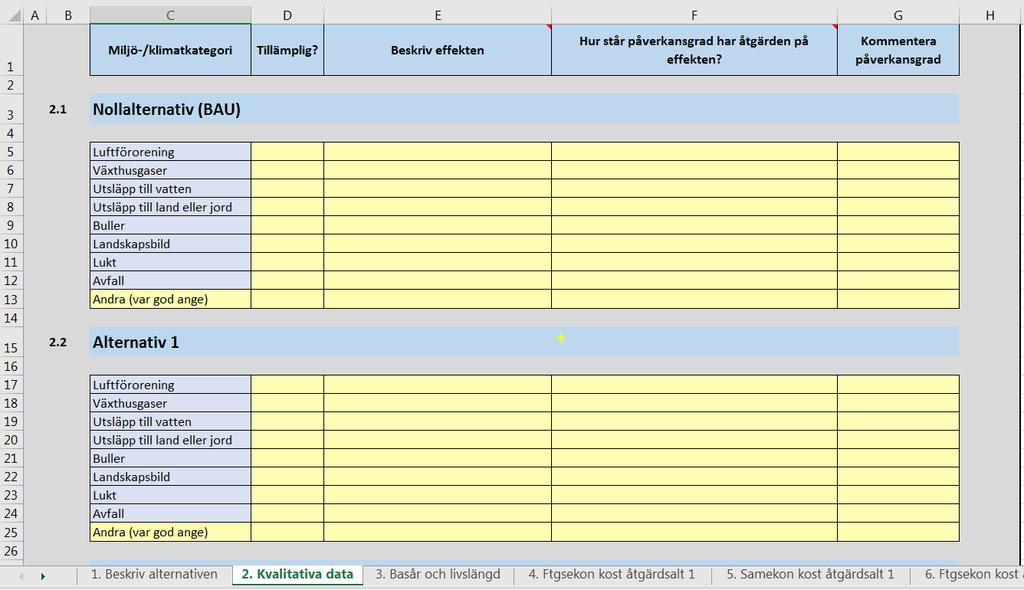Select column E header
Screen dimensions: 1024x590
click(x=438, y=15)
